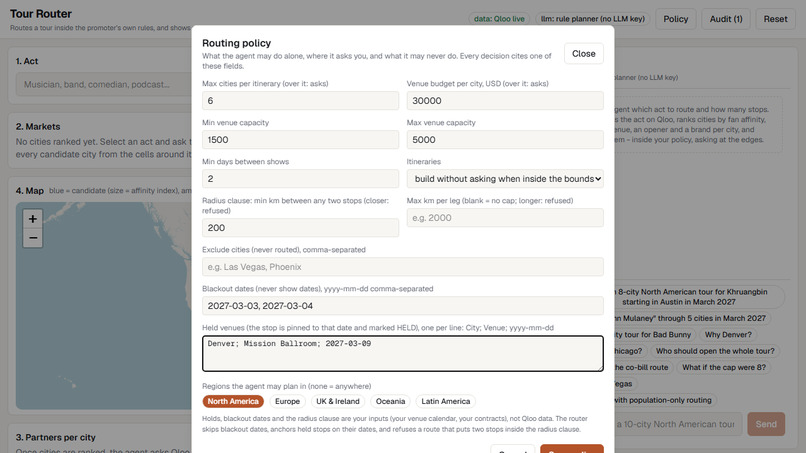
Task: Zoom out of the map with minus
Action: [32, 238]
